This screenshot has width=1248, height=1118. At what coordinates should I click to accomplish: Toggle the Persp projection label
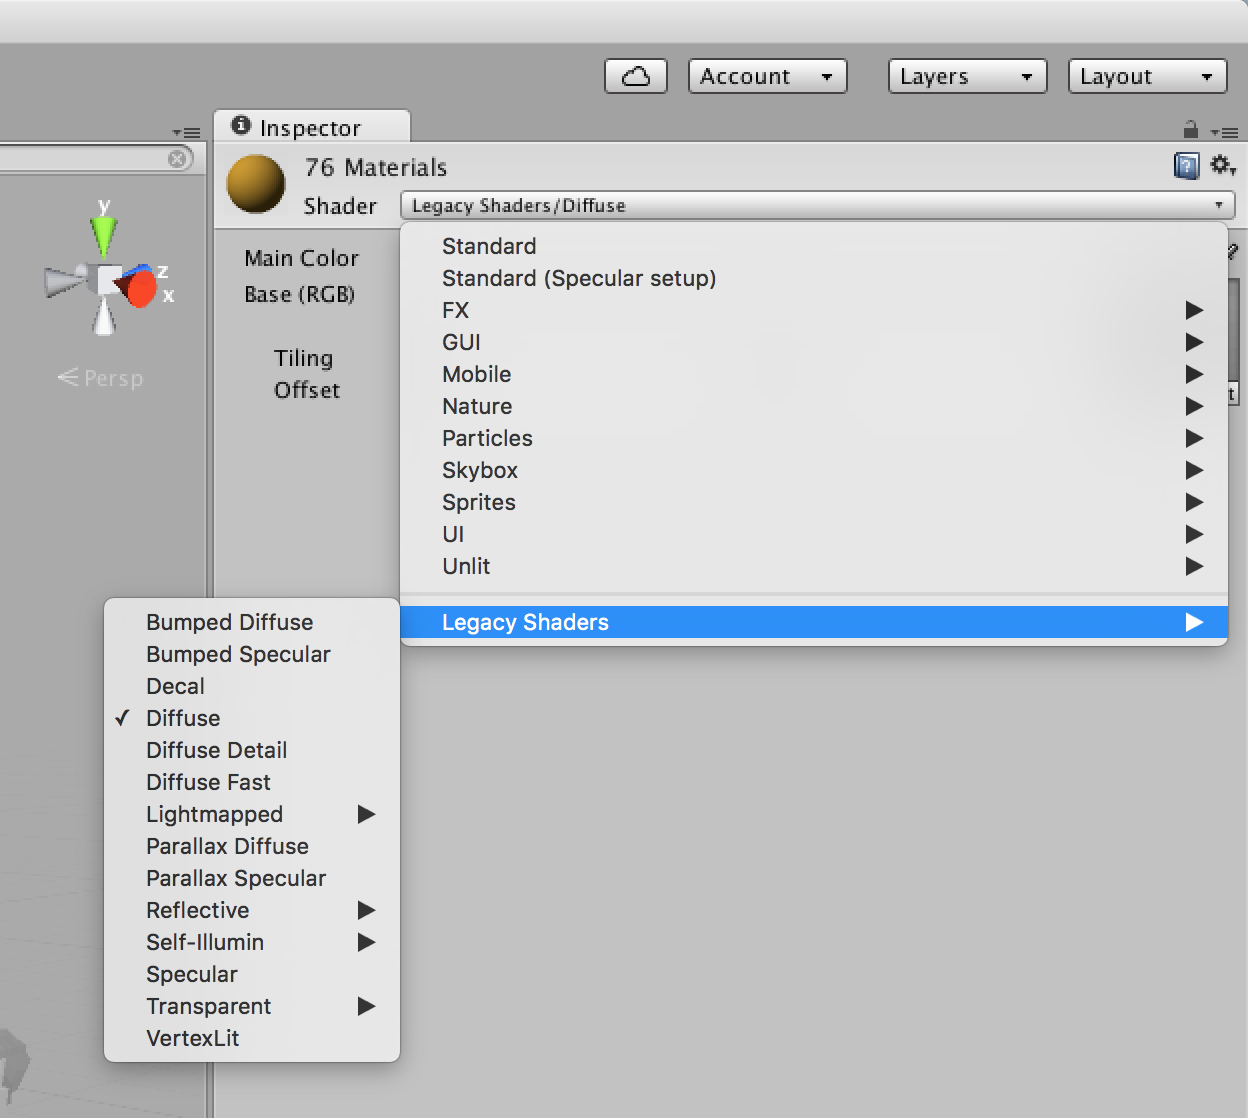[x=101, y=378]
